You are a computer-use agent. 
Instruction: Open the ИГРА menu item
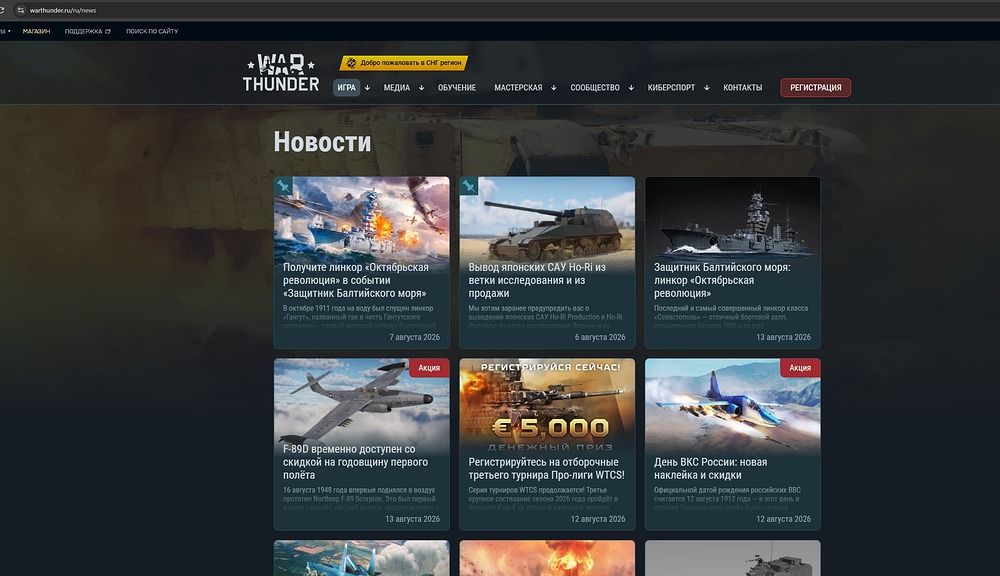point(346,87)
